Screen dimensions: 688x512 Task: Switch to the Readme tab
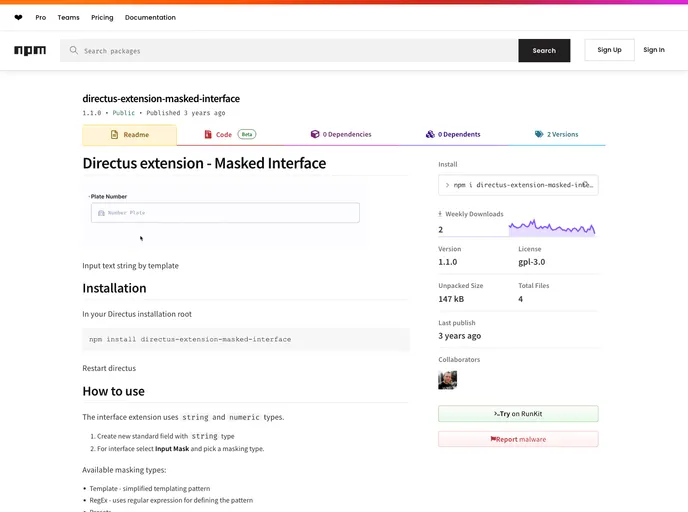(130, 135)
